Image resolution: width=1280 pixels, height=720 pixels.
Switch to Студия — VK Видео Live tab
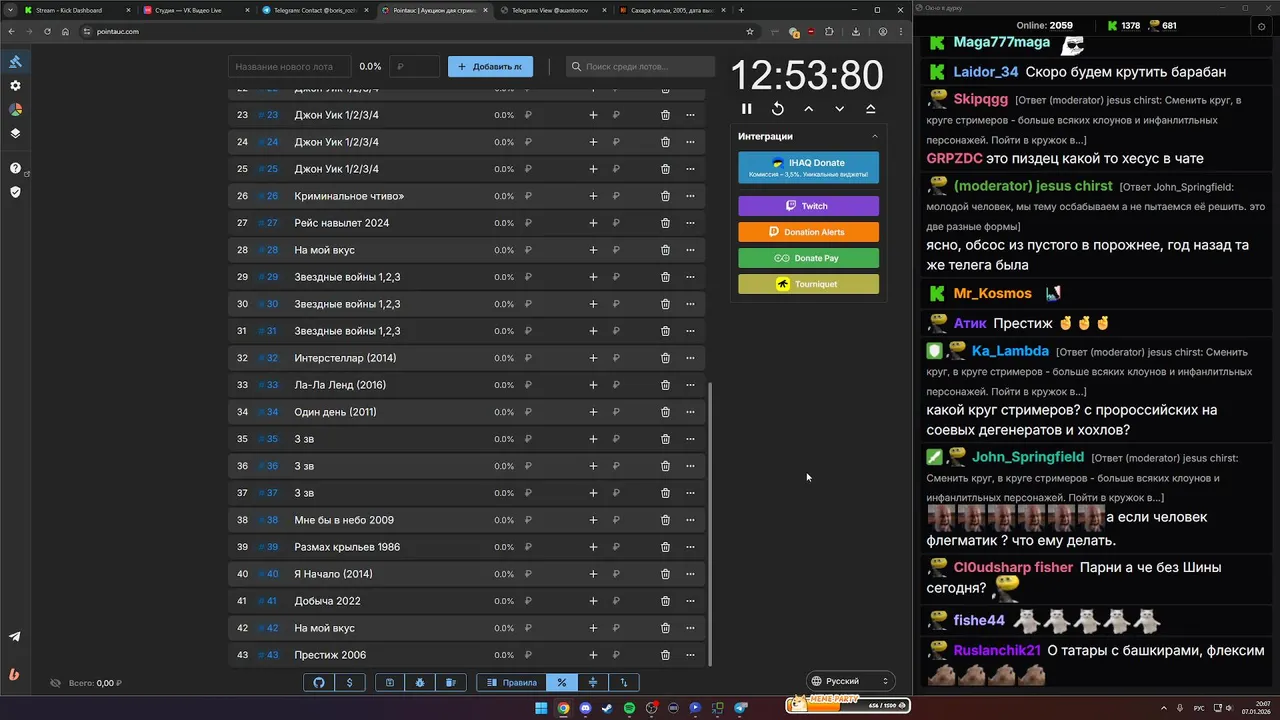[x=196, y=10]
